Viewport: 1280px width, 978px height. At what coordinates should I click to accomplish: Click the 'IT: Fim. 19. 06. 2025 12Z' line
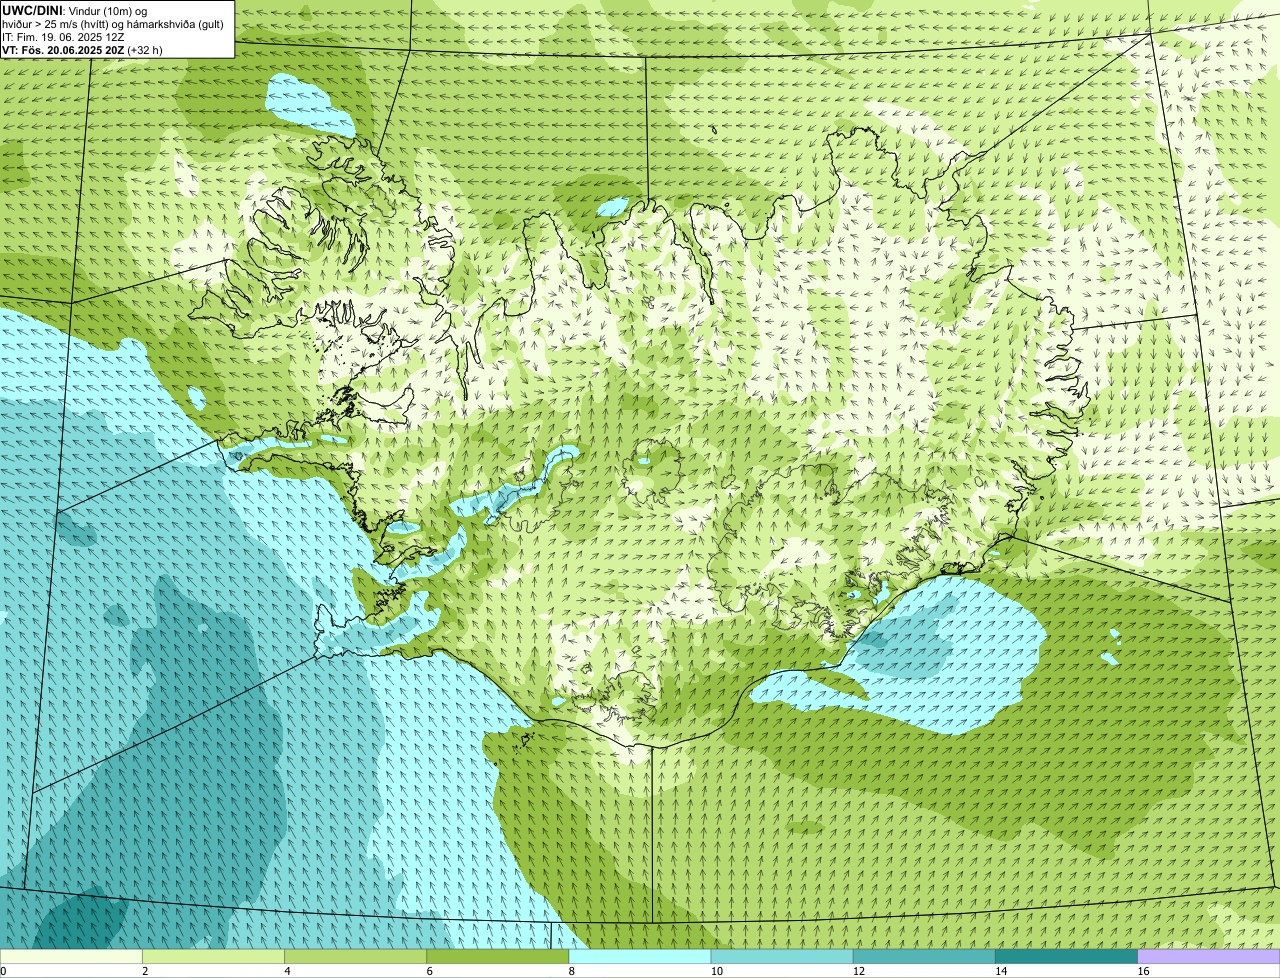coord(64,37)
